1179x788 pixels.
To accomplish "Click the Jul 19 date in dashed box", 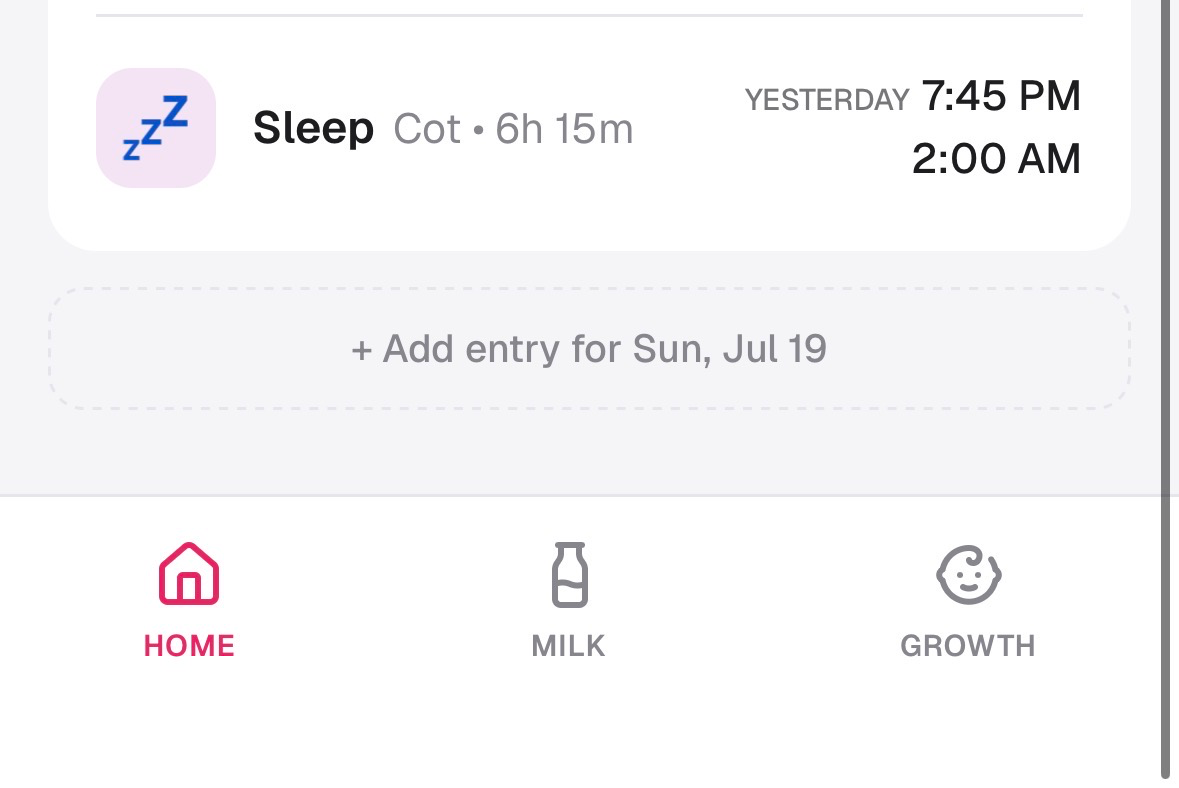I will 774,349.
